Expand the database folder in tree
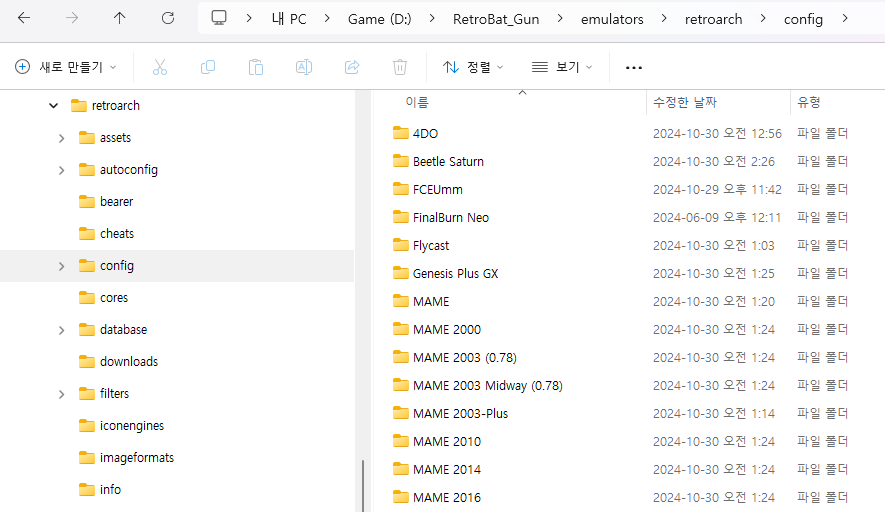The image size is (885, 512). (62, 330)
